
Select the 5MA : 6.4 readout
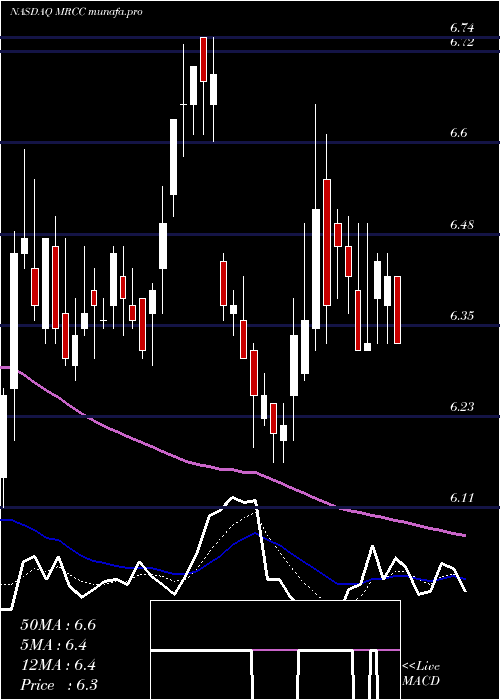[x=54, y=645]
